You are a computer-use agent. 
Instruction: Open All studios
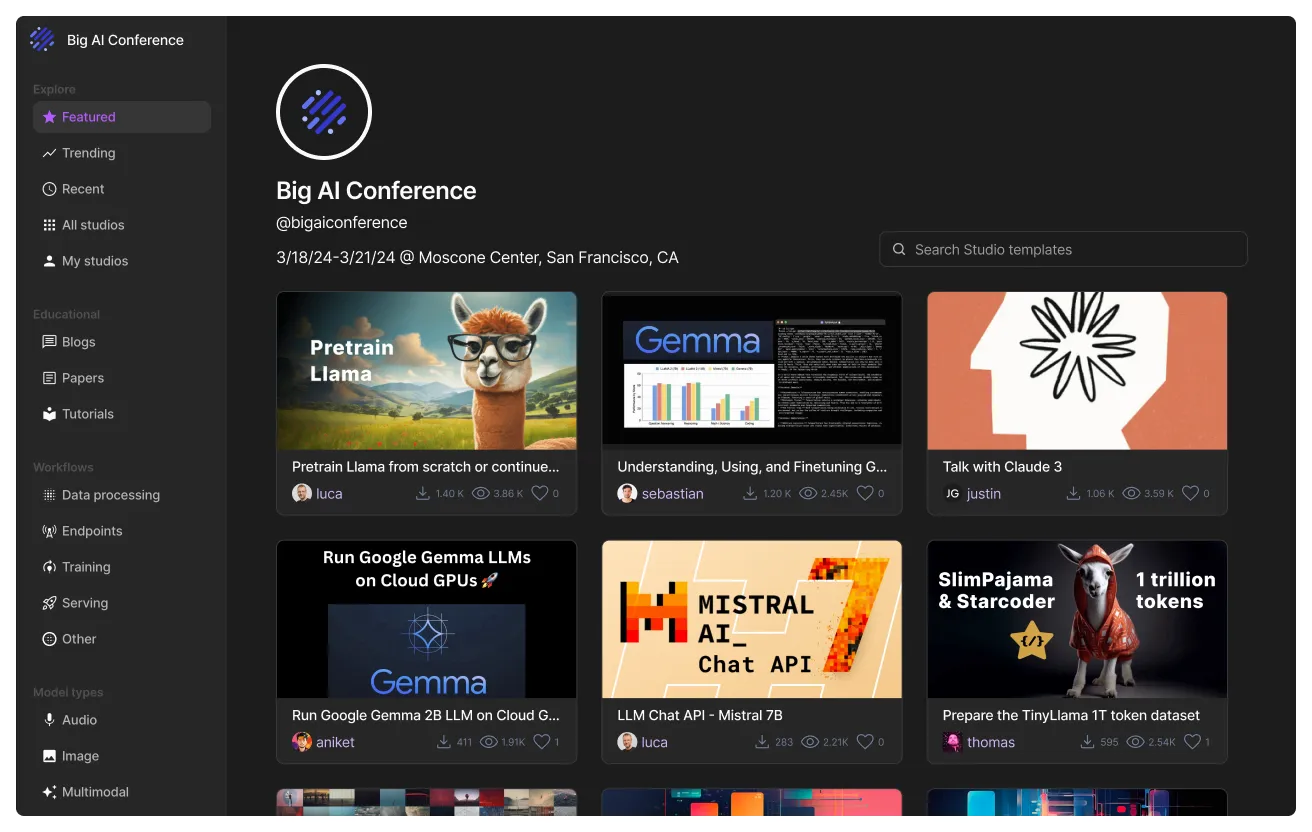[122, 225]
